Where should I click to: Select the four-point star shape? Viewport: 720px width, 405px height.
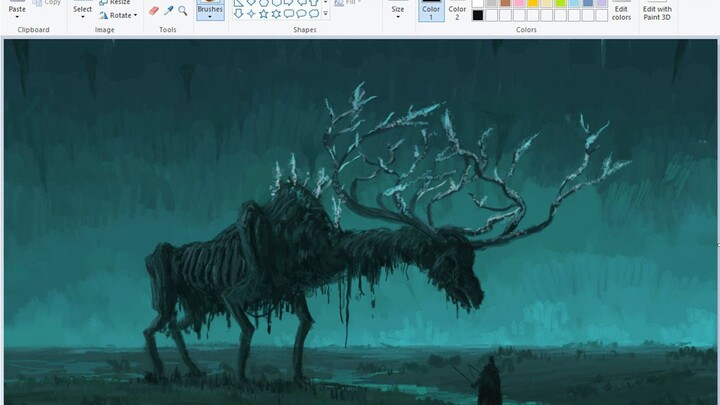point(251,14)
